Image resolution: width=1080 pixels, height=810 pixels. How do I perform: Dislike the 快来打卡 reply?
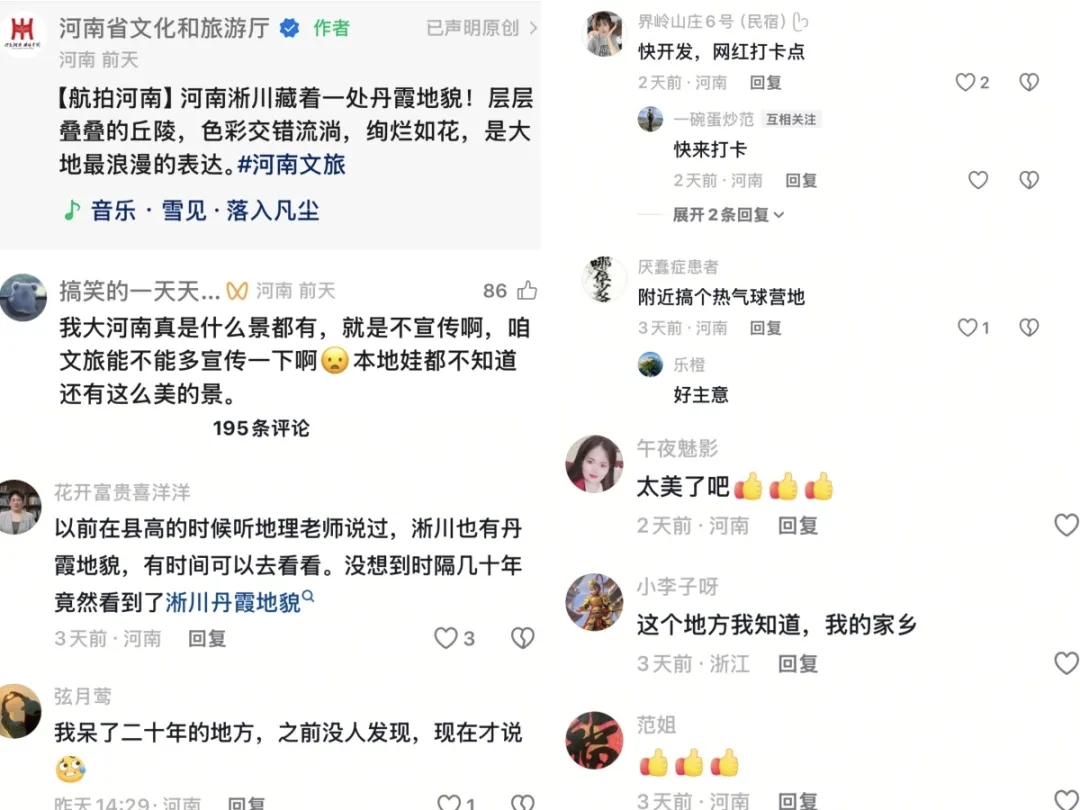click(1029, 180)
